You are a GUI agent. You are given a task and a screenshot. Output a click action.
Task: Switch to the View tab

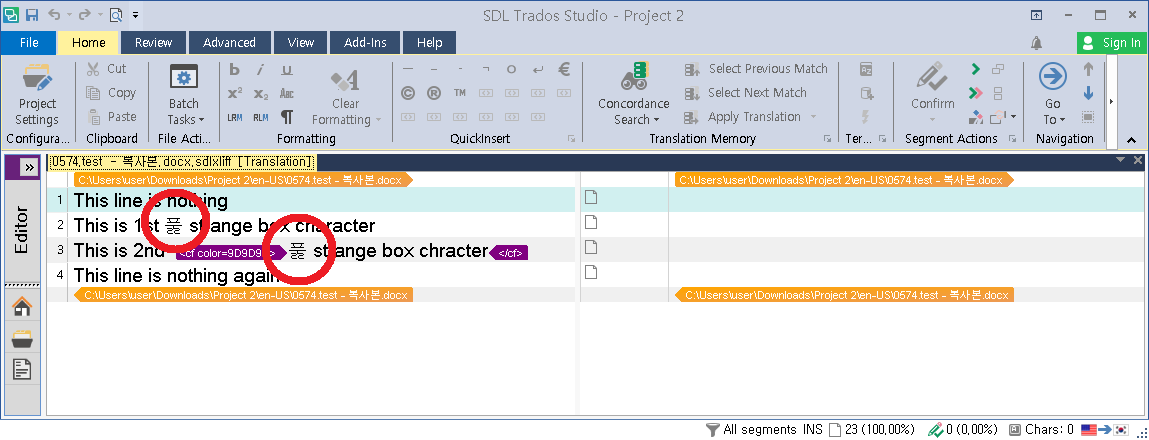pos(300,43)
